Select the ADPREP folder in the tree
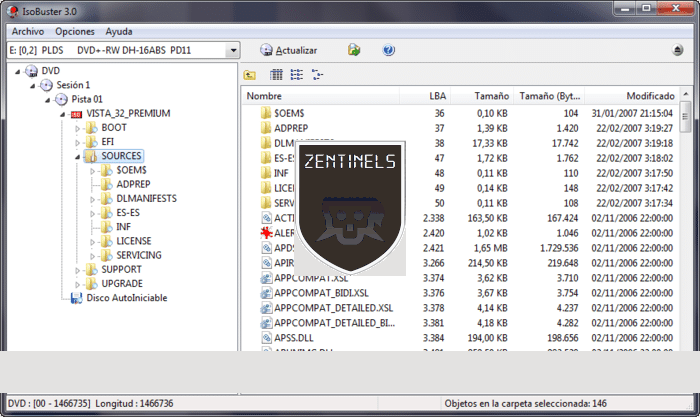The height and width of the screenshot is (417, 700). point(133,184)
